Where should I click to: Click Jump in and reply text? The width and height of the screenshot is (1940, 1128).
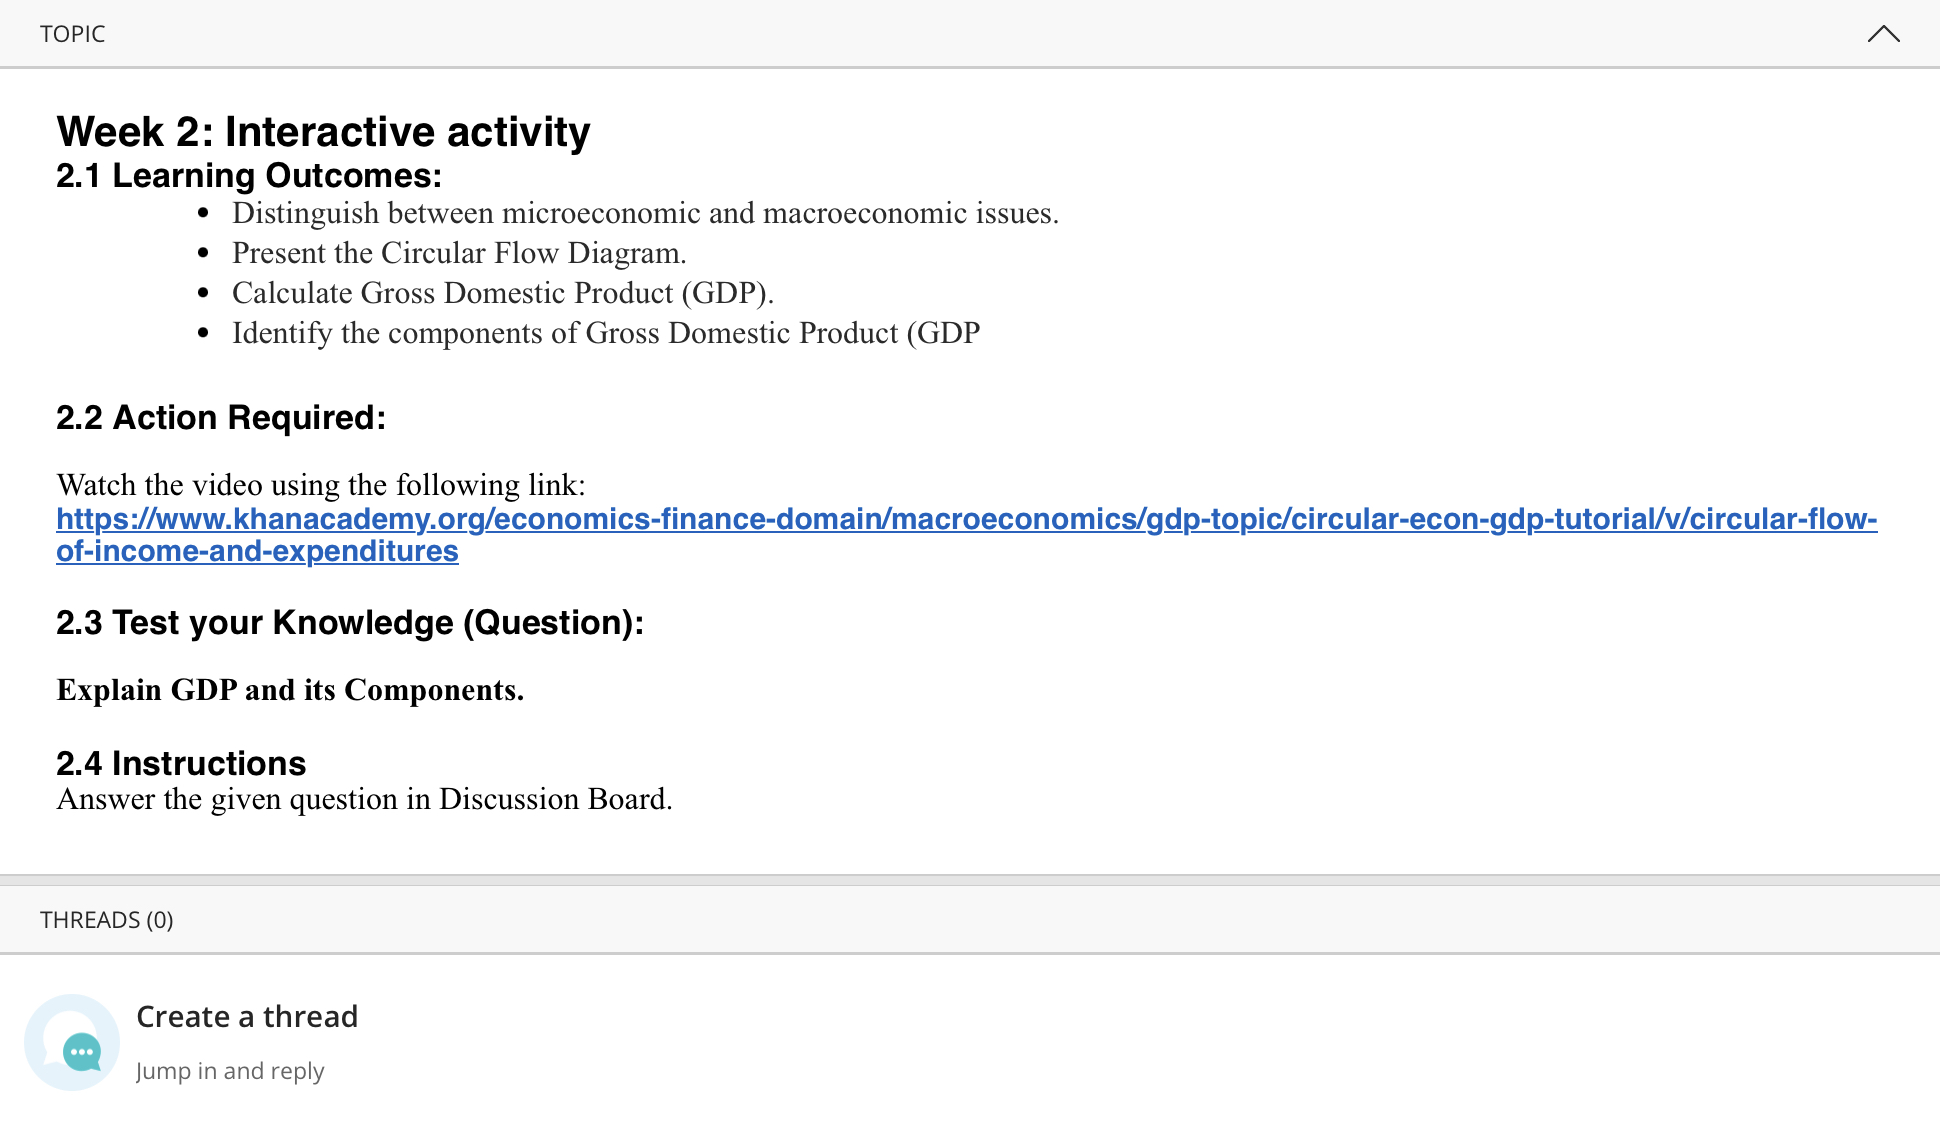tap(230, 1071)
